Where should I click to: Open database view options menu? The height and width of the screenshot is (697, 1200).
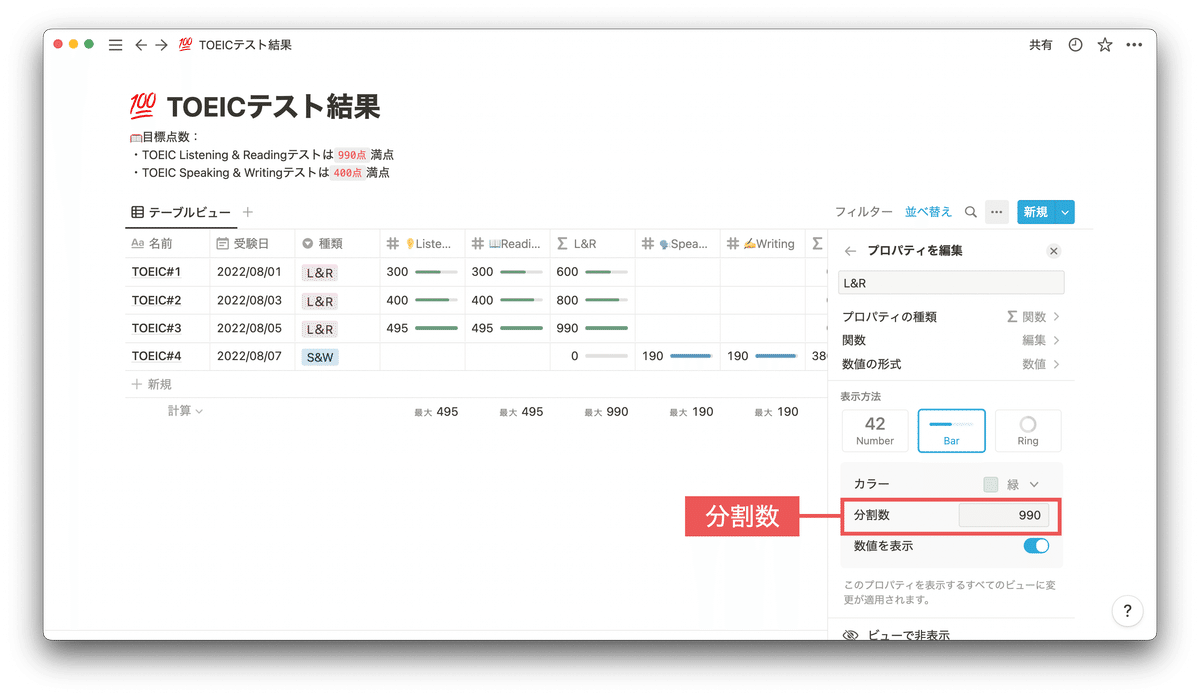point(996,212)
